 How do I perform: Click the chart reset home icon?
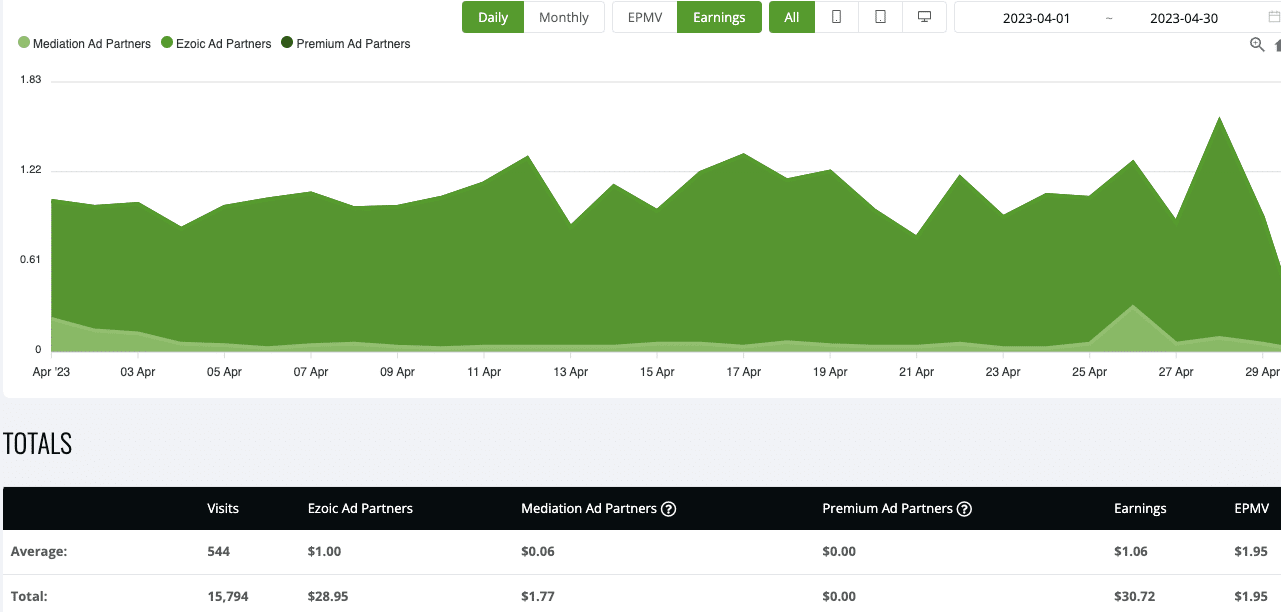[x=1277, y=45]
